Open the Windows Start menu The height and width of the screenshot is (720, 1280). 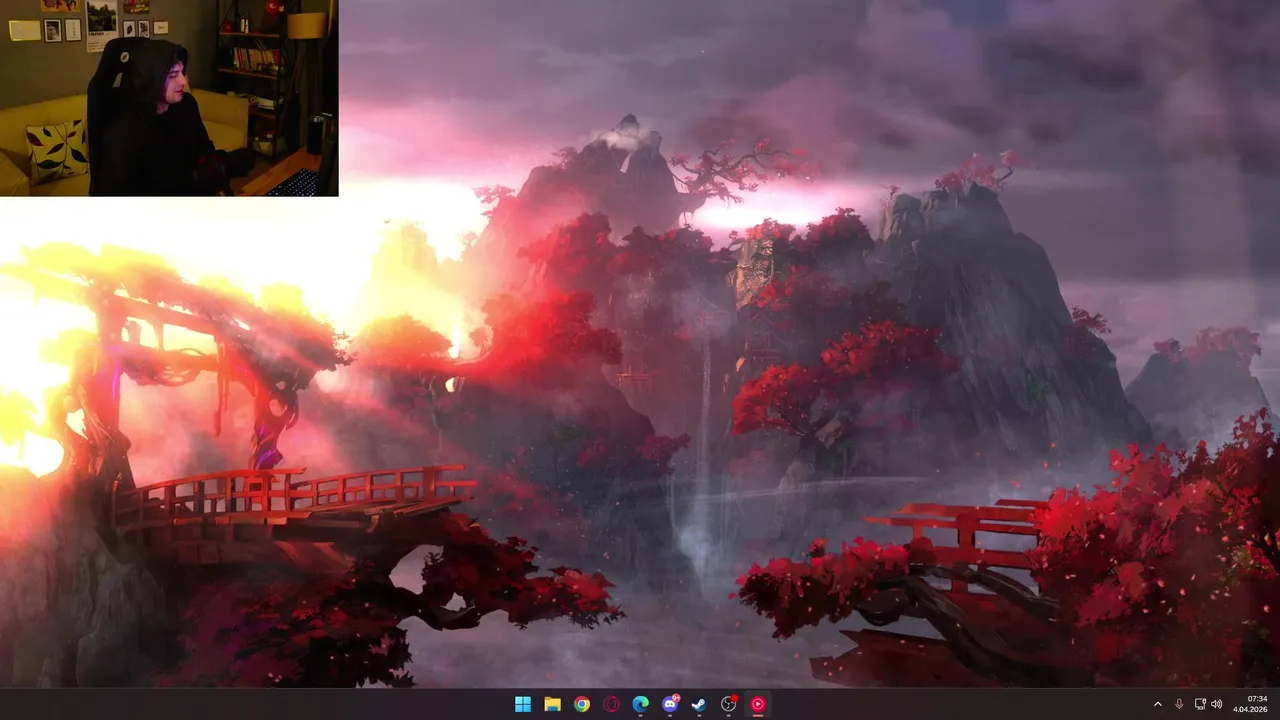click(523, 704)
